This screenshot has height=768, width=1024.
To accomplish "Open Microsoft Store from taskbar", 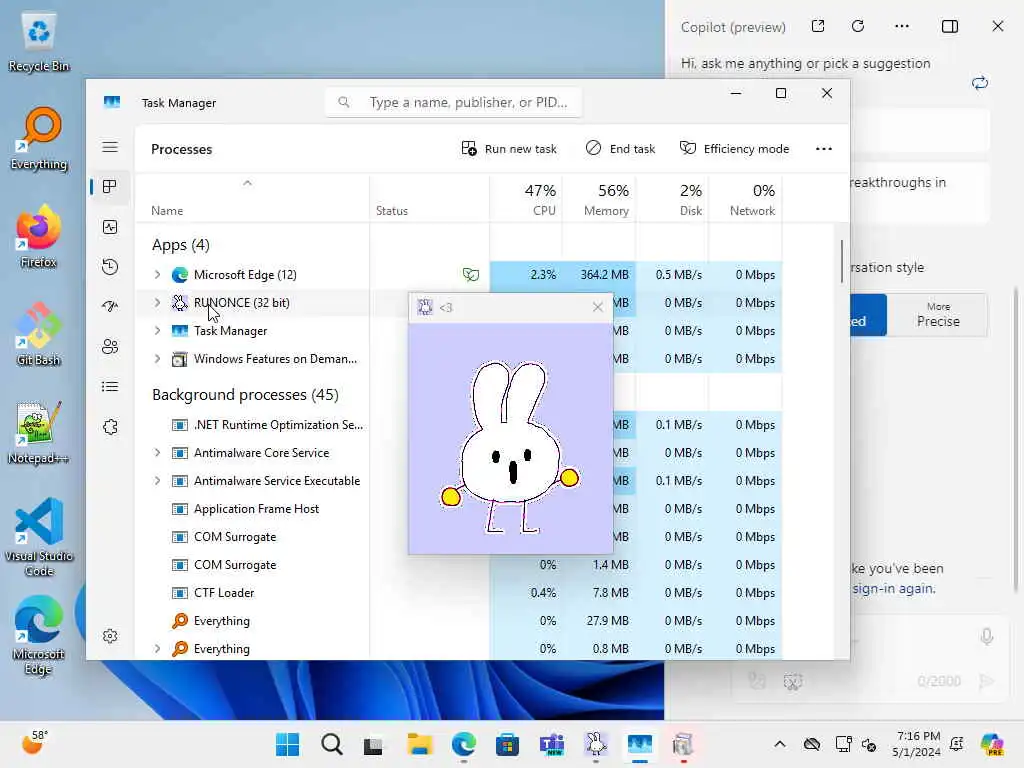I will click(x=507, y=744).
